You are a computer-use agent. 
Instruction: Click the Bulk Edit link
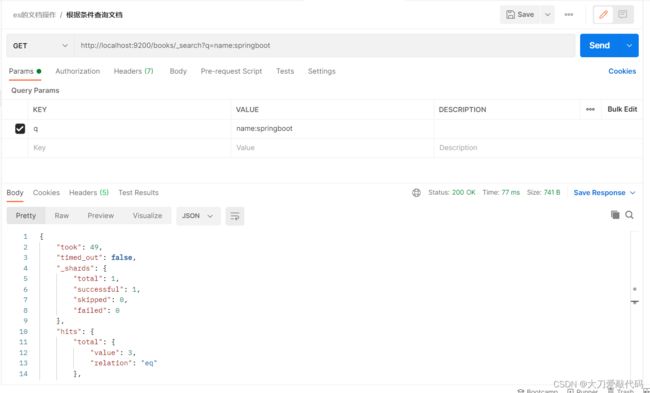click(622, 109)
